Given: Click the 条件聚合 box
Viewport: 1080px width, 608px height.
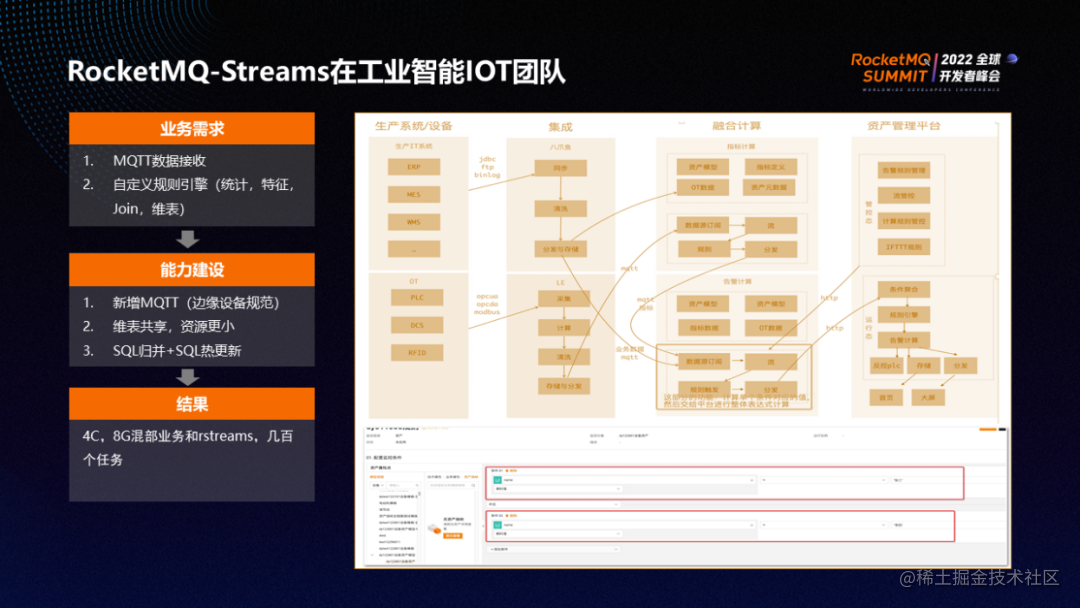Looking at the screenshot, I should pos(904,289).
